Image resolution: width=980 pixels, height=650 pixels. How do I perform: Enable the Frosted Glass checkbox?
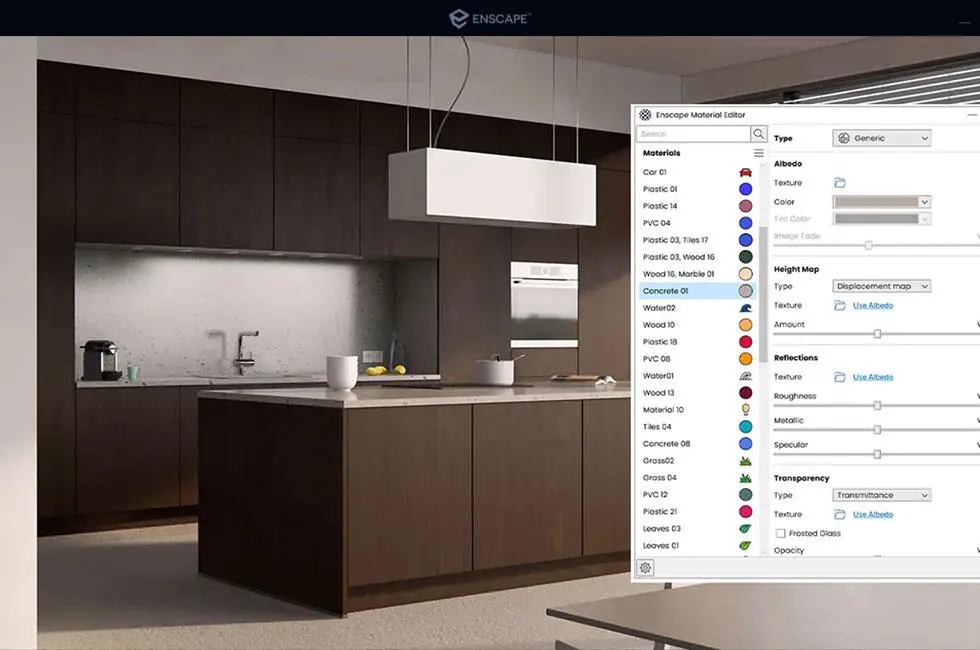tap(780, 533)
